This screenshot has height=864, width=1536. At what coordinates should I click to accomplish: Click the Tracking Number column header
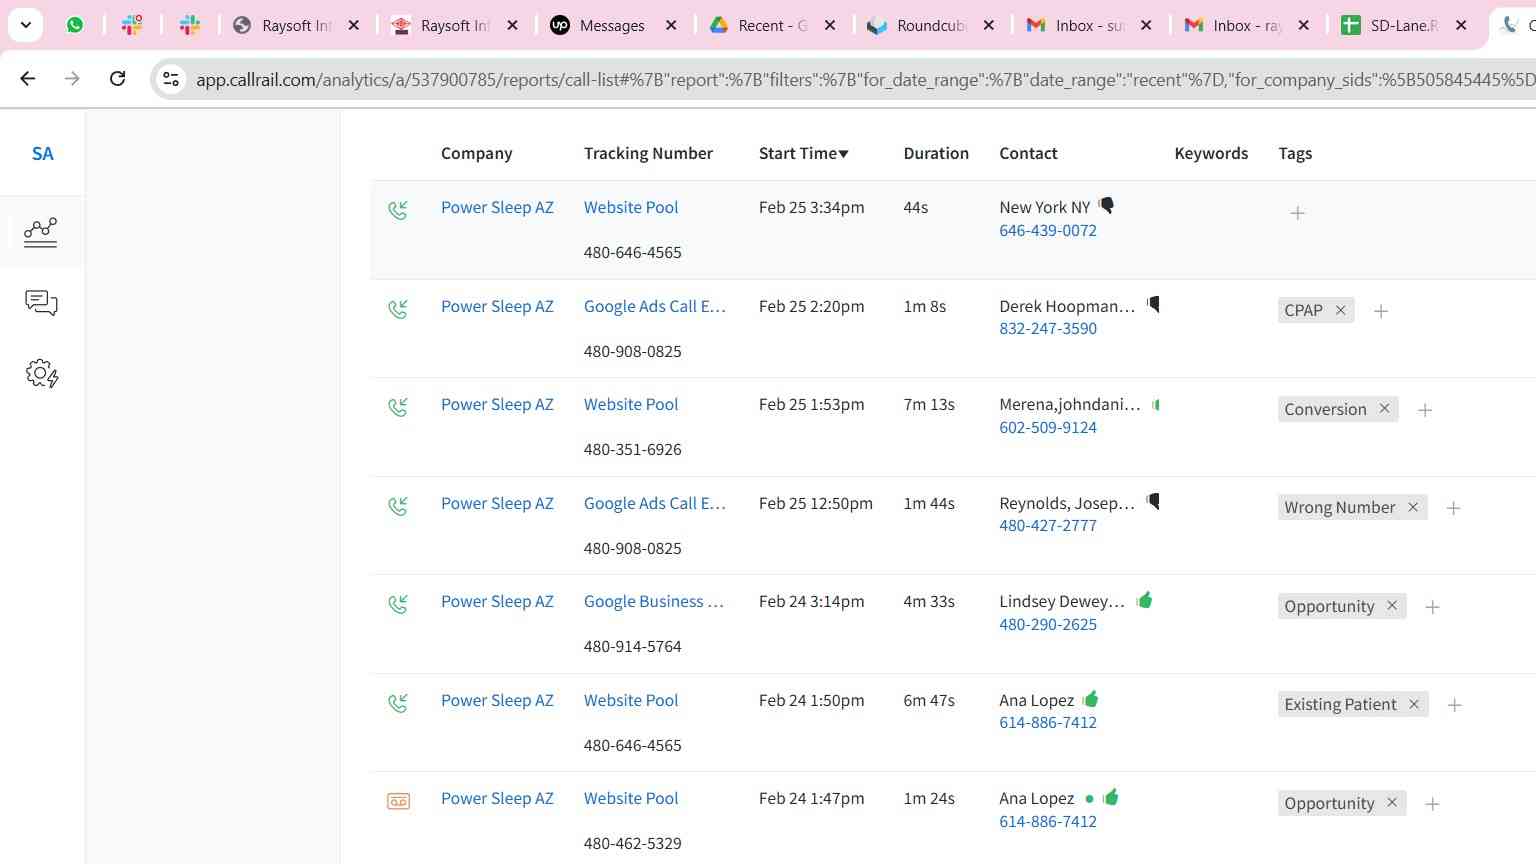pyautogui.click(x=648, y=153)
